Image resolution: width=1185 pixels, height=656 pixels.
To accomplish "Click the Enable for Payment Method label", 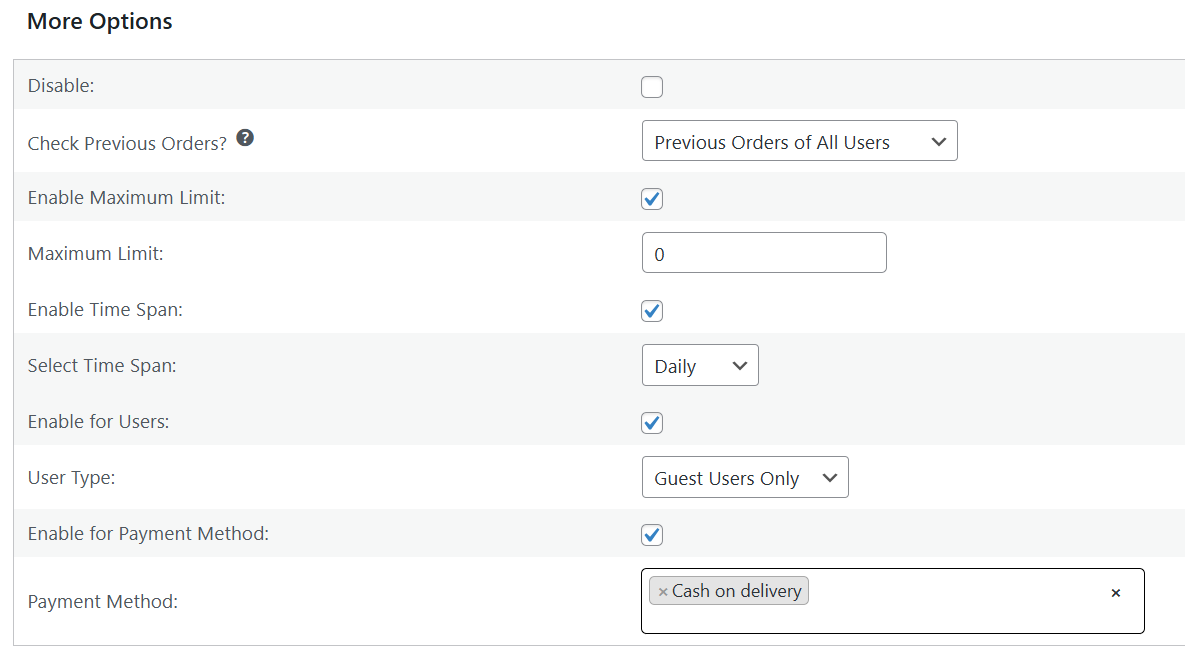I will click(148, 533).
